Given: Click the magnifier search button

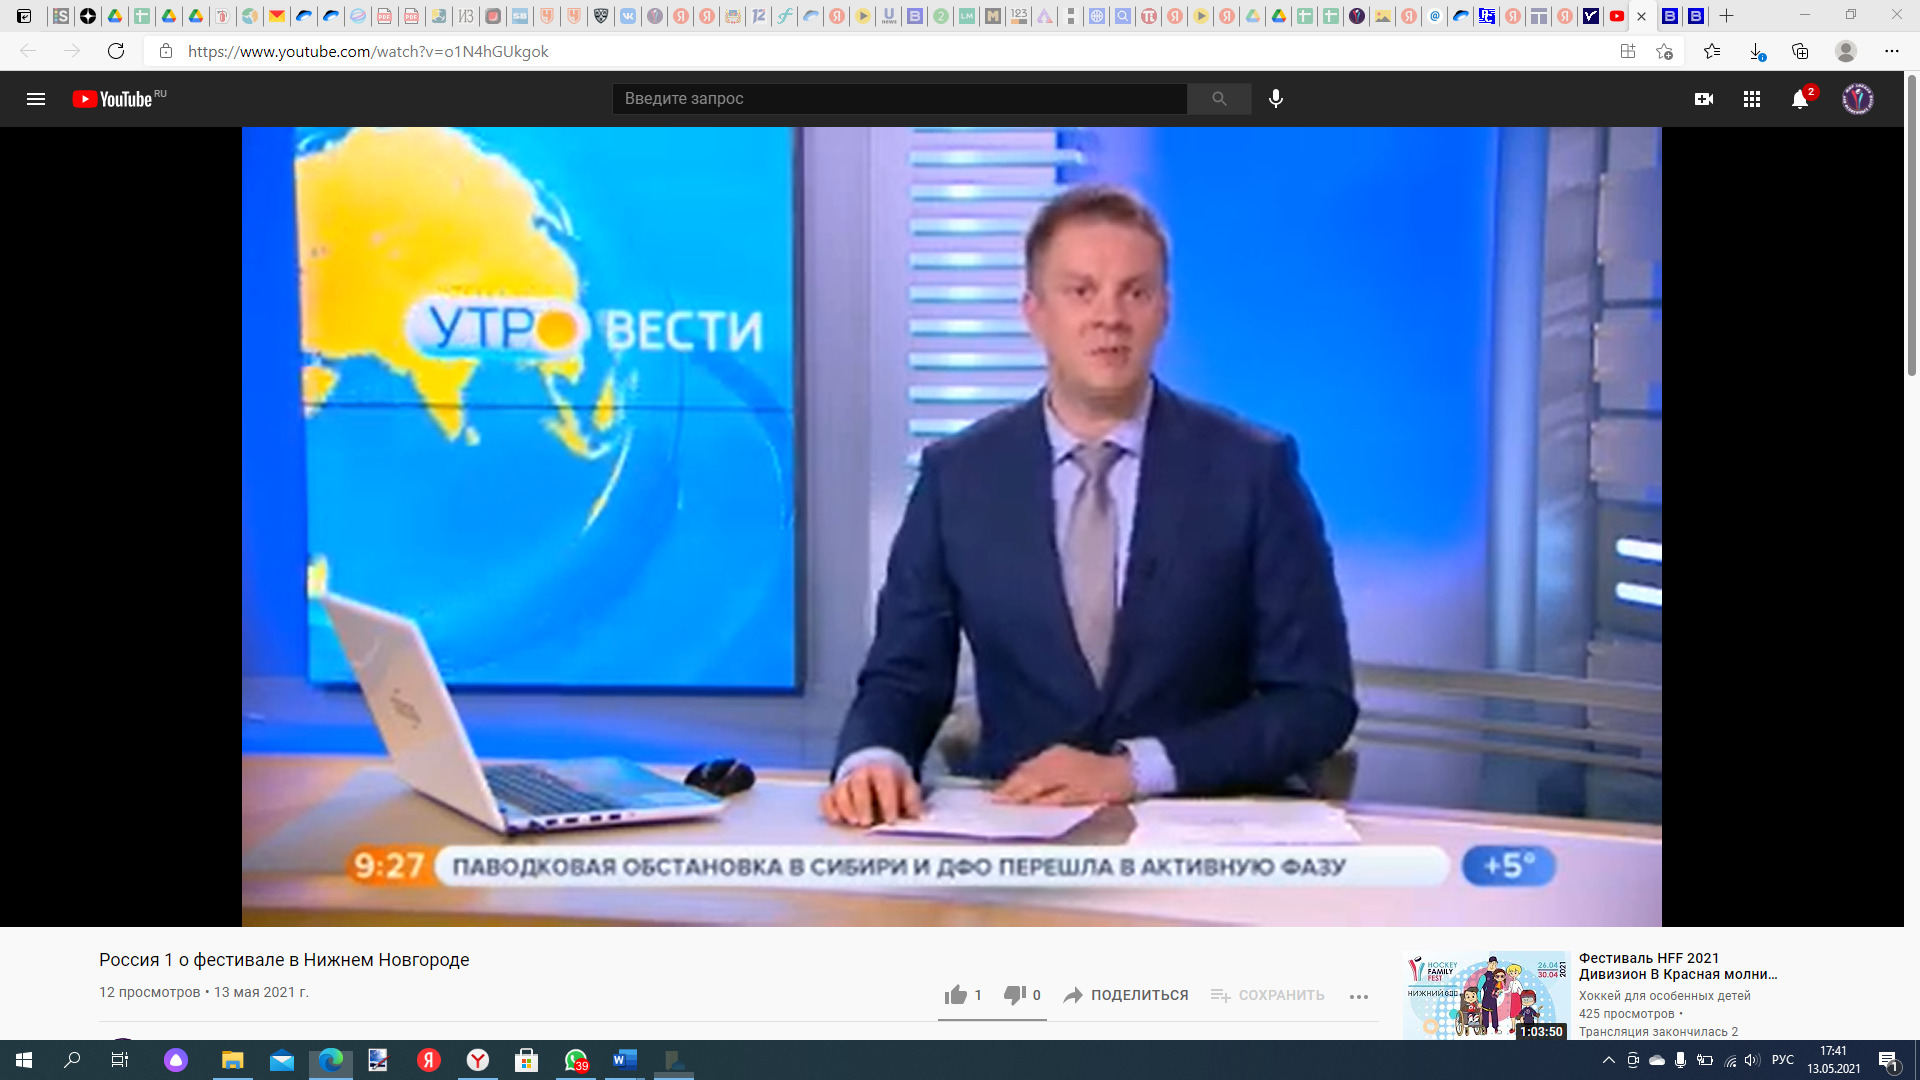Looking at the screenshot, I should click(1219, 99).
